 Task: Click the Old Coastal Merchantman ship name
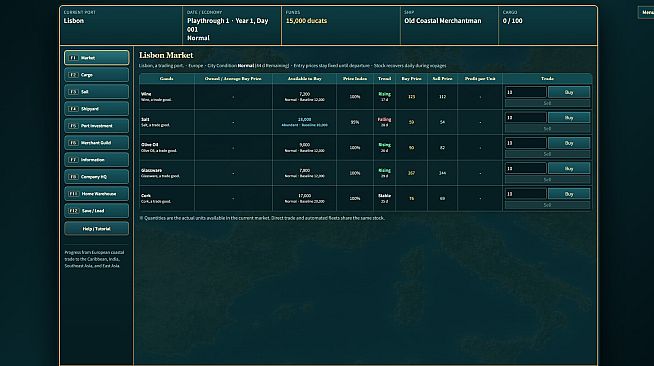tap(443, 21)
